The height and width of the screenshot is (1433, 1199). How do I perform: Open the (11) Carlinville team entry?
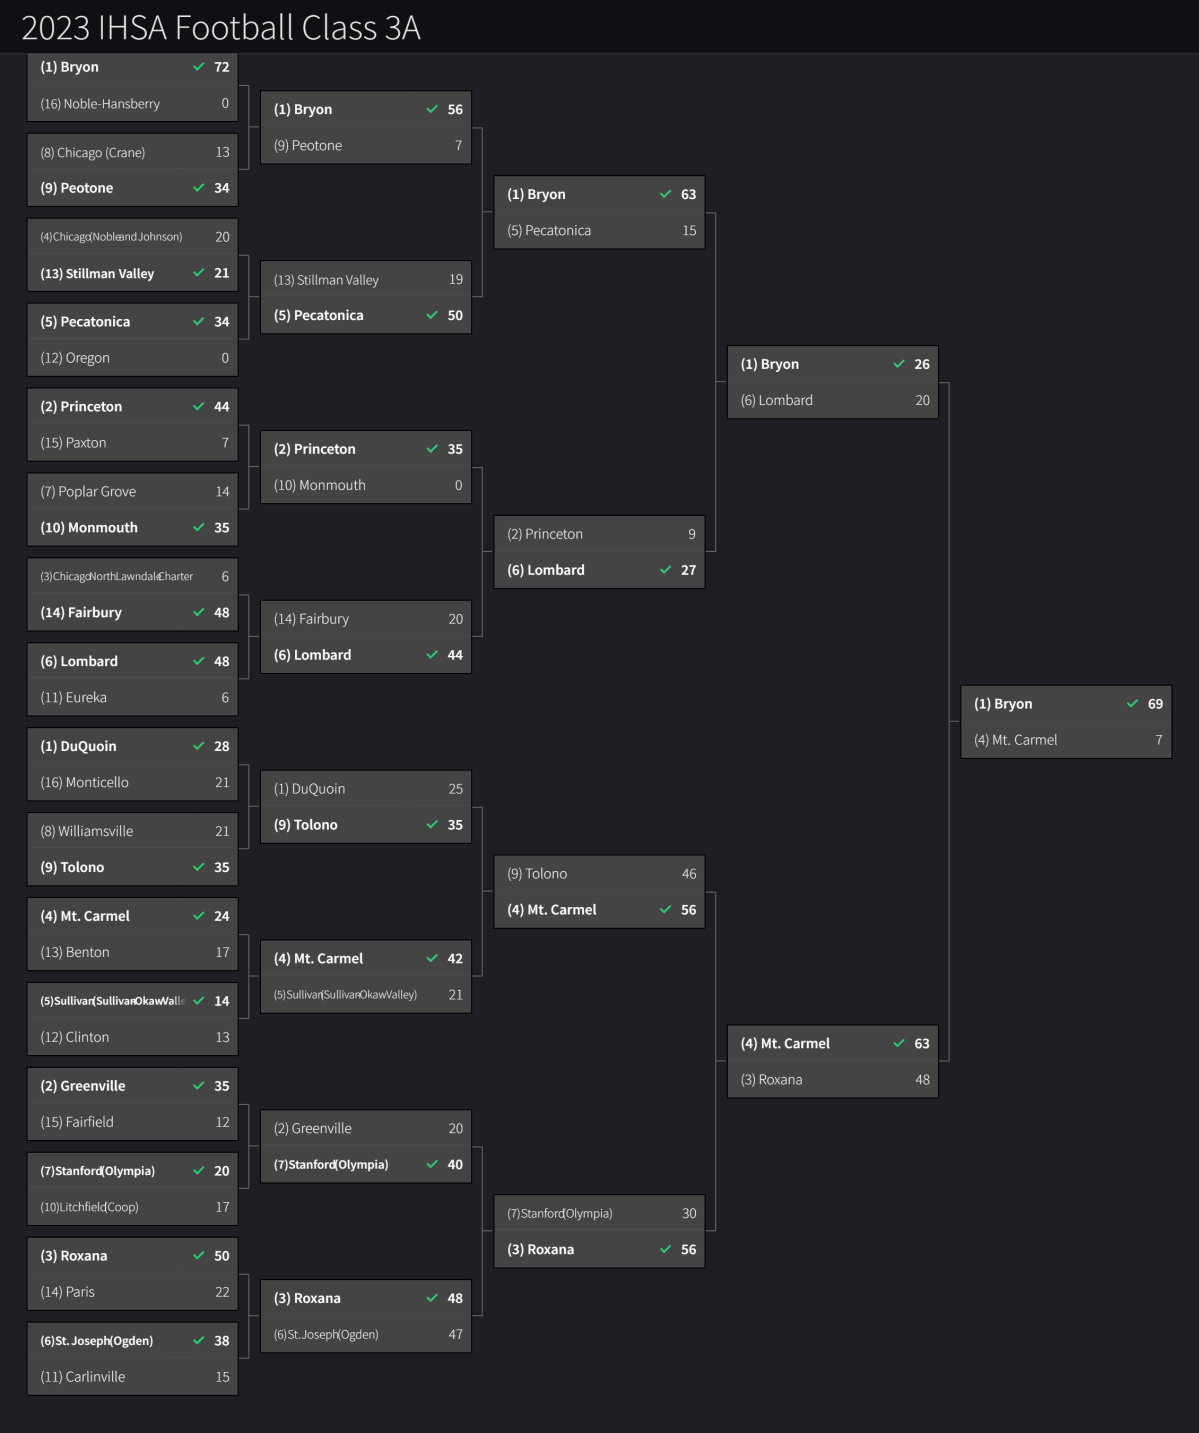[x=83, y=1377]
